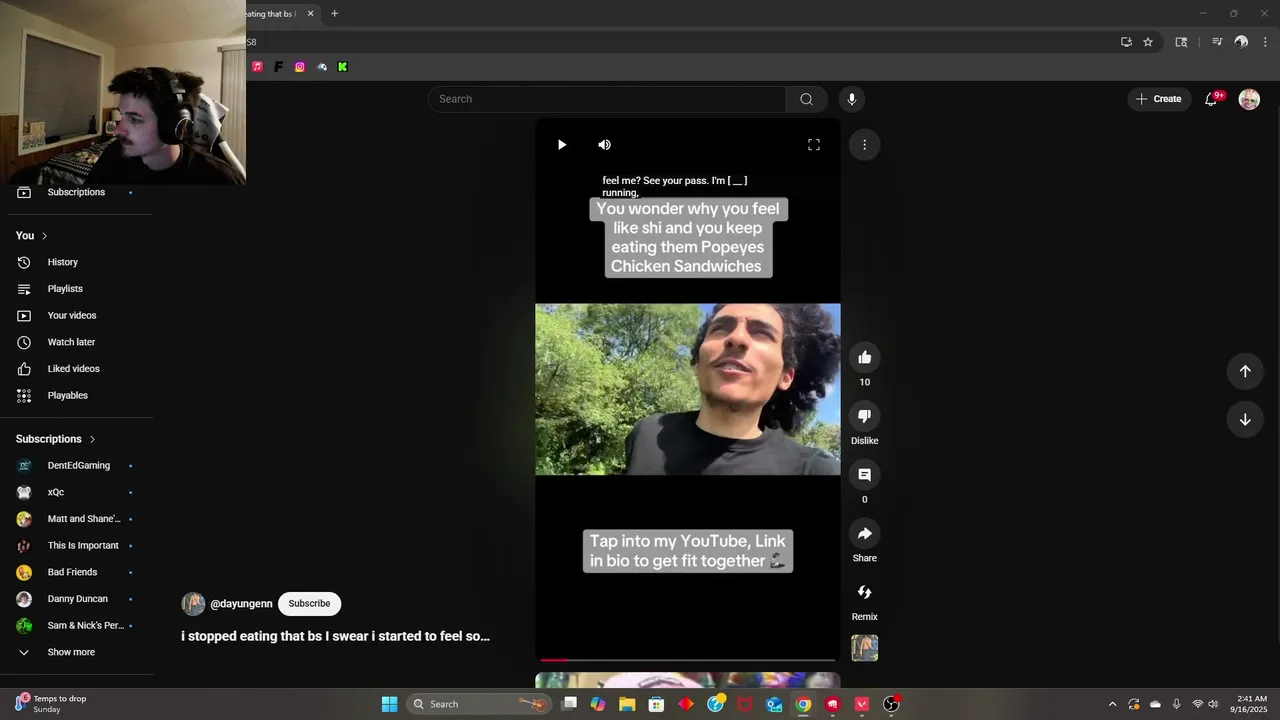Open Chrome's three-dot menu
This screenshot has width=1280, height=720.
[1265, 42]
